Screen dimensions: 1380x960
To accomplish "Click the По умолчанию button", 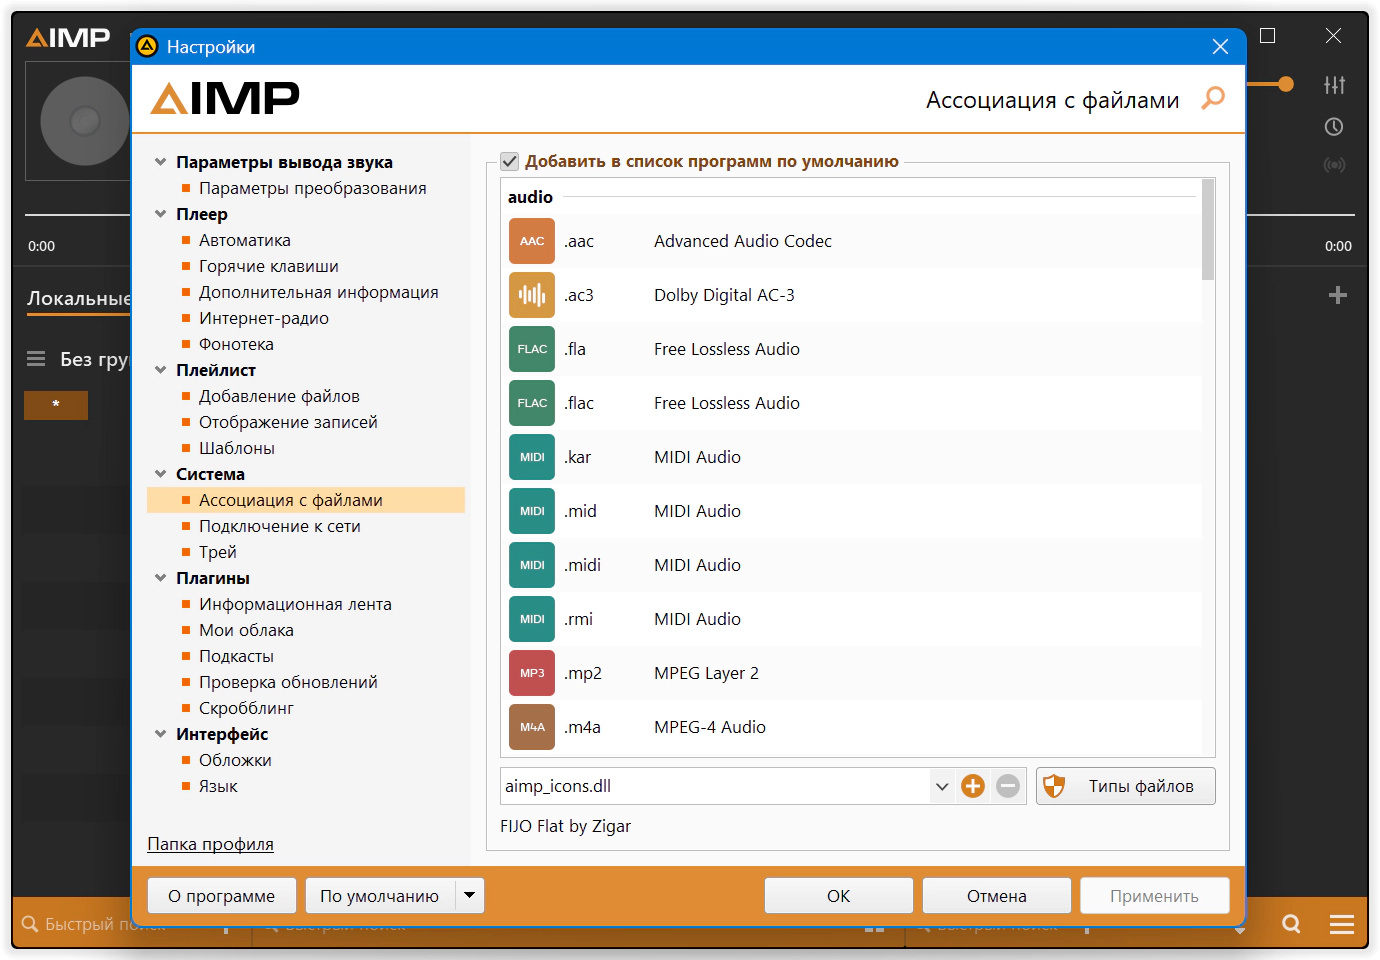I will [380, 896].
